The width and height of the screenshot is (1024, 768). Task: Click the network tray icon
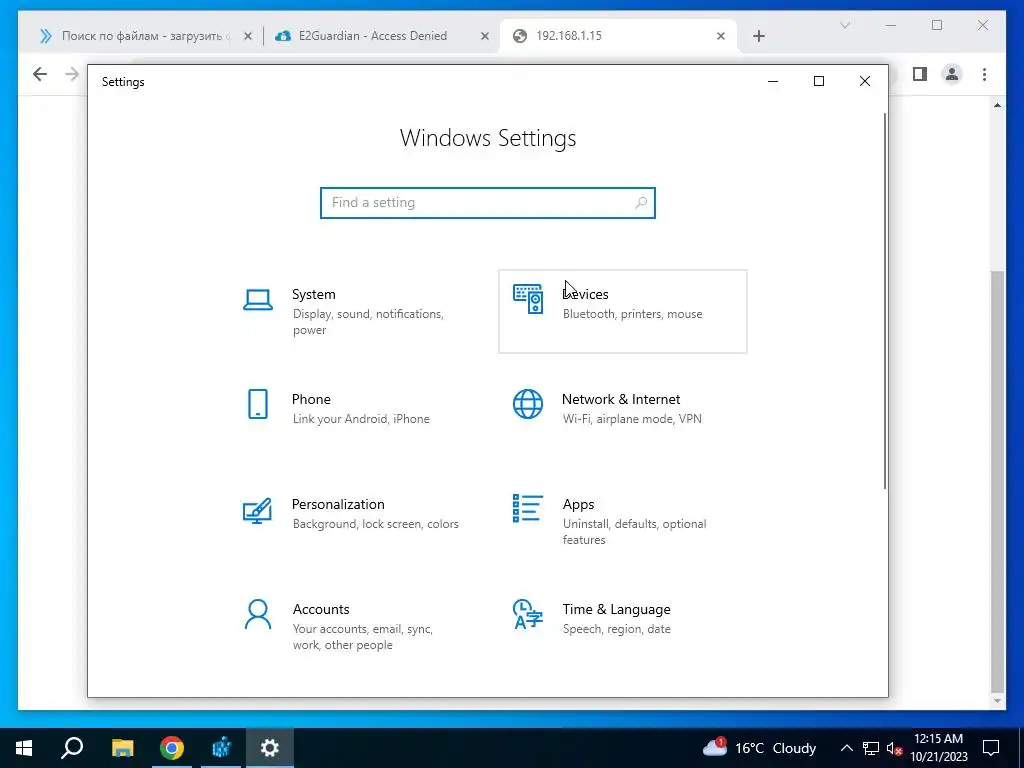pyautogui.click(x=871, y=748)
